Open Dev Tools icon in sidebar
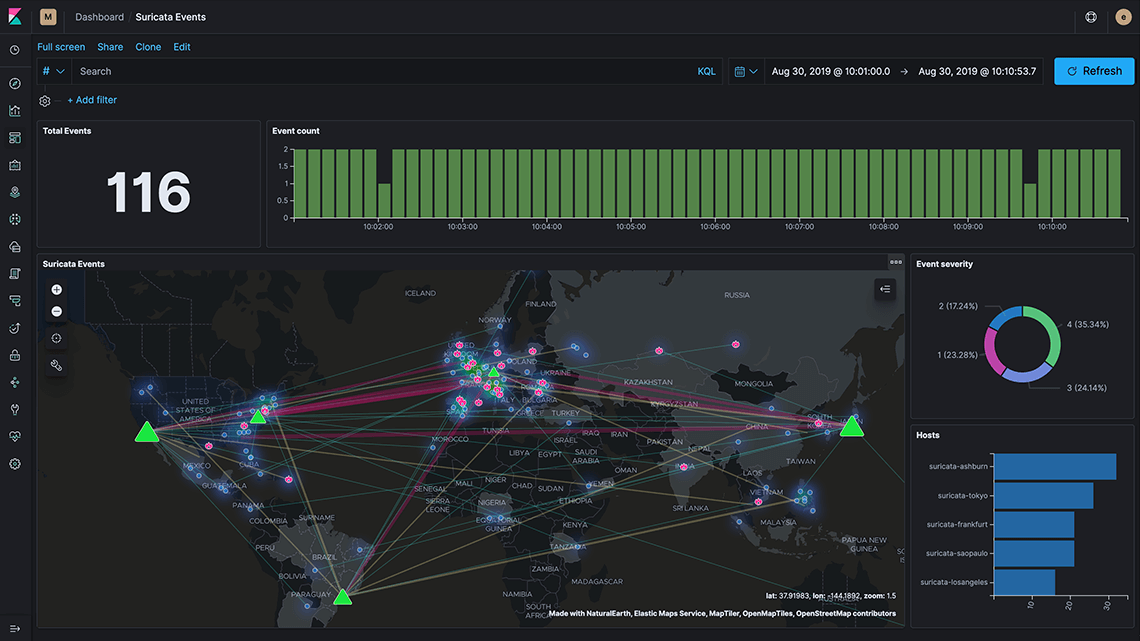 click(15, 409)
